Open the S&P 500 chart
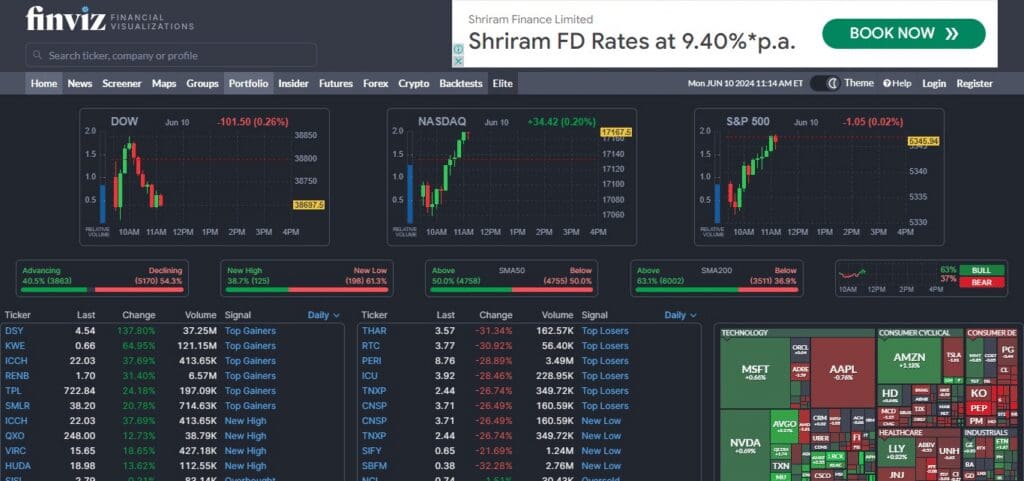Image resolution: width=1024 pixels, height=481 pixels. (819, 177)
